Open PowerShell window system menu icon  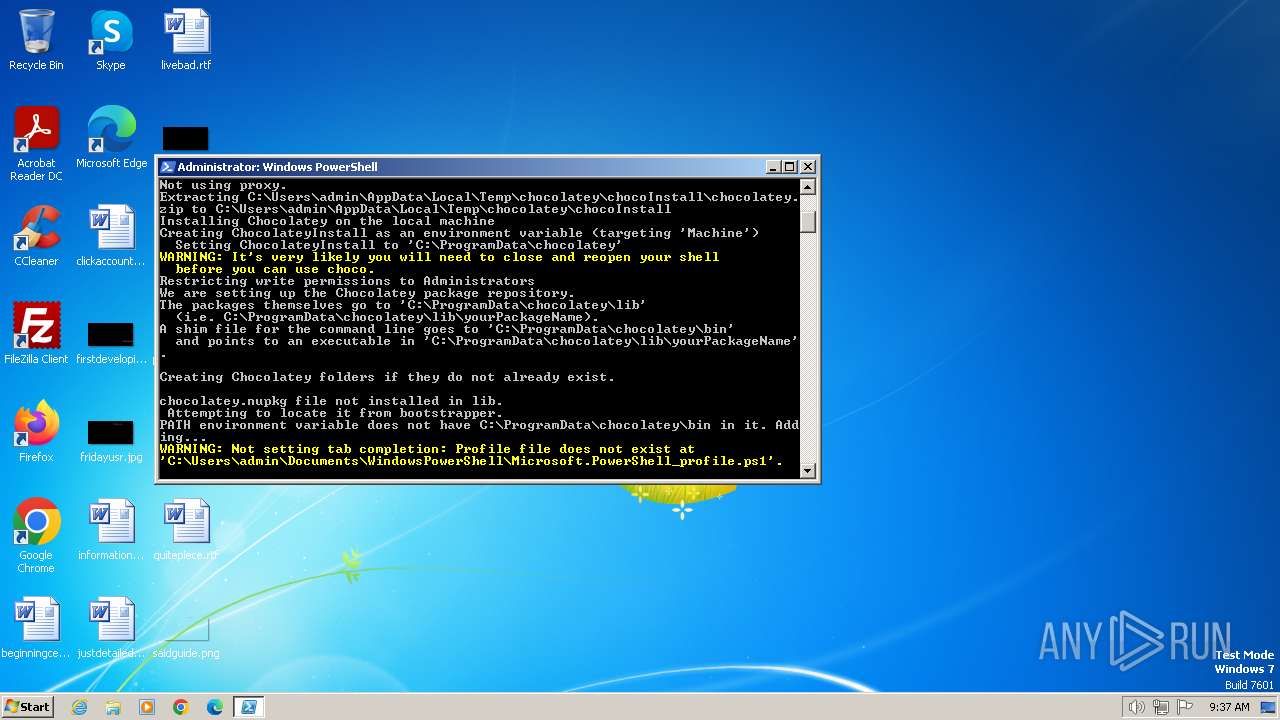tap(168, 167)
